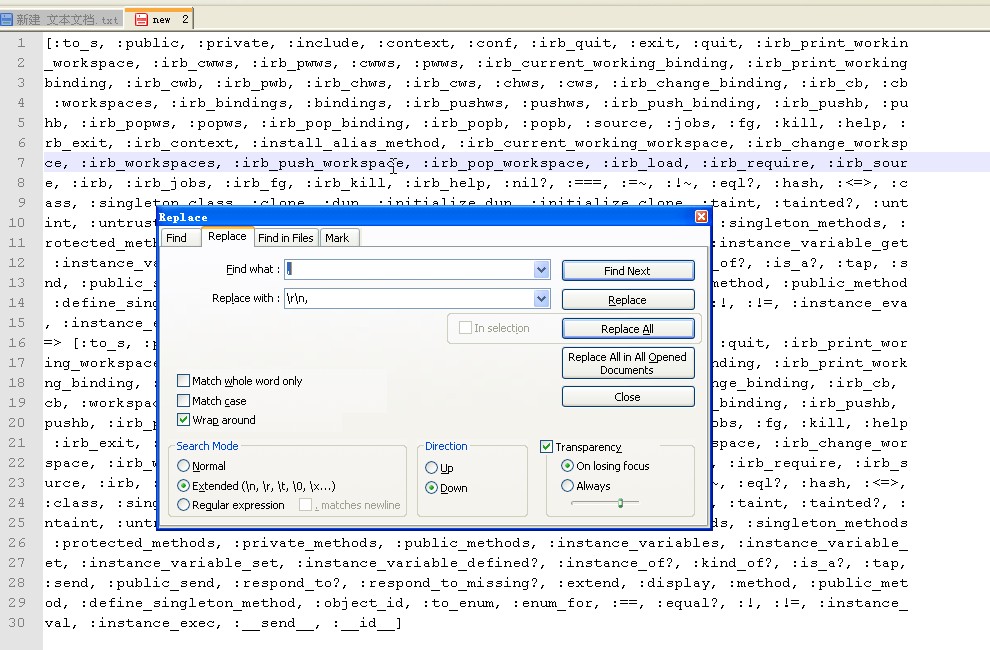Switch to the Find in Files tab
Screen dimensions: 990x650
[x=285, y=237]
